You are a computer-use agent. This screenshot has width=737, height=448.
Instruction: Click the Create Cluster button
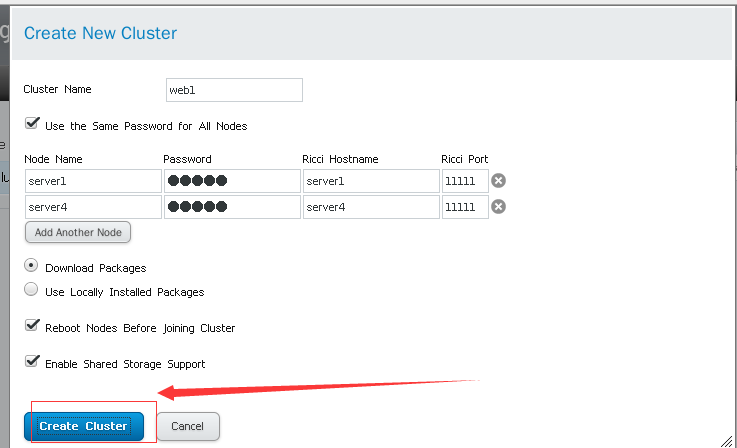(x=84, y=426)
